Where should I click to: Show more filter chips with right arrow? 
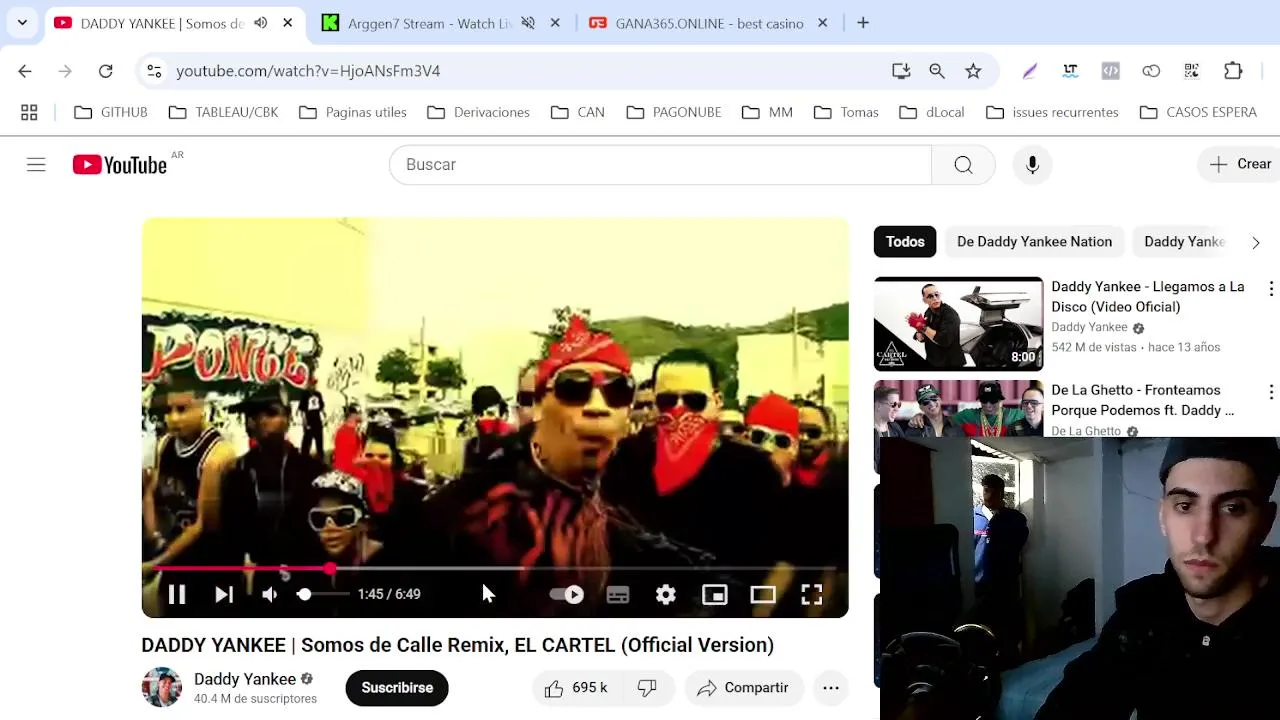pos(1256,242)
